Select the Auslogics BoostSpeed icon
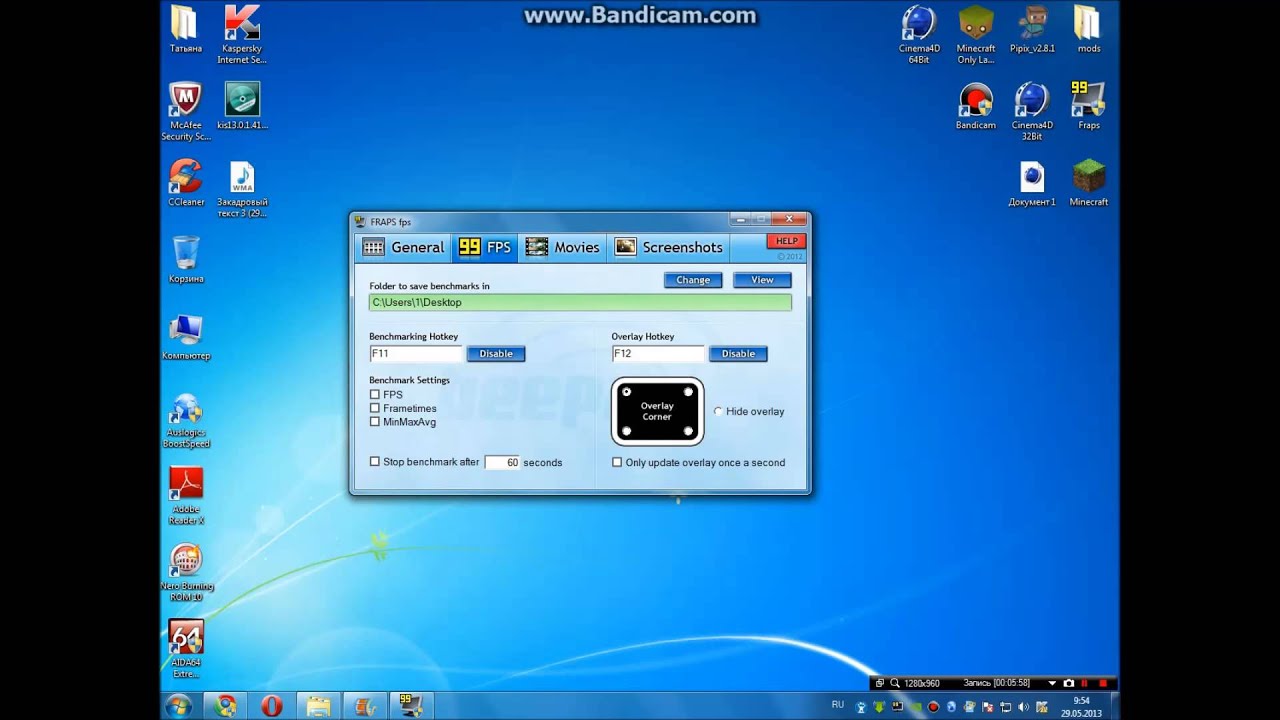This screenshot has width=1280, height=720. pos(186,420)
